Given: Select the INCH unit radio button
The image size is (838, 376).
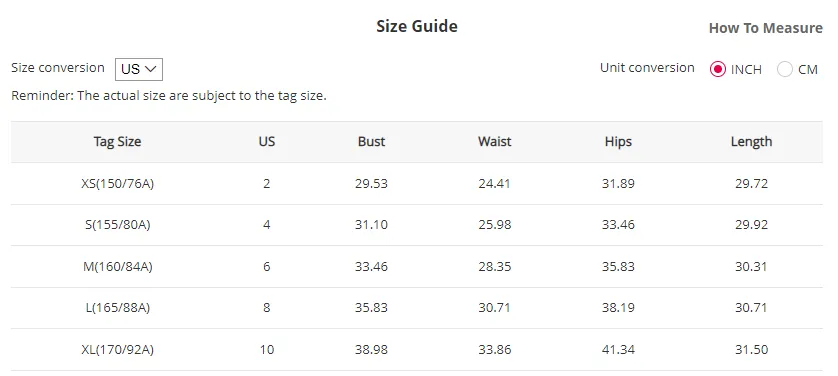Looking at the screenshot, I should [718, 69].
